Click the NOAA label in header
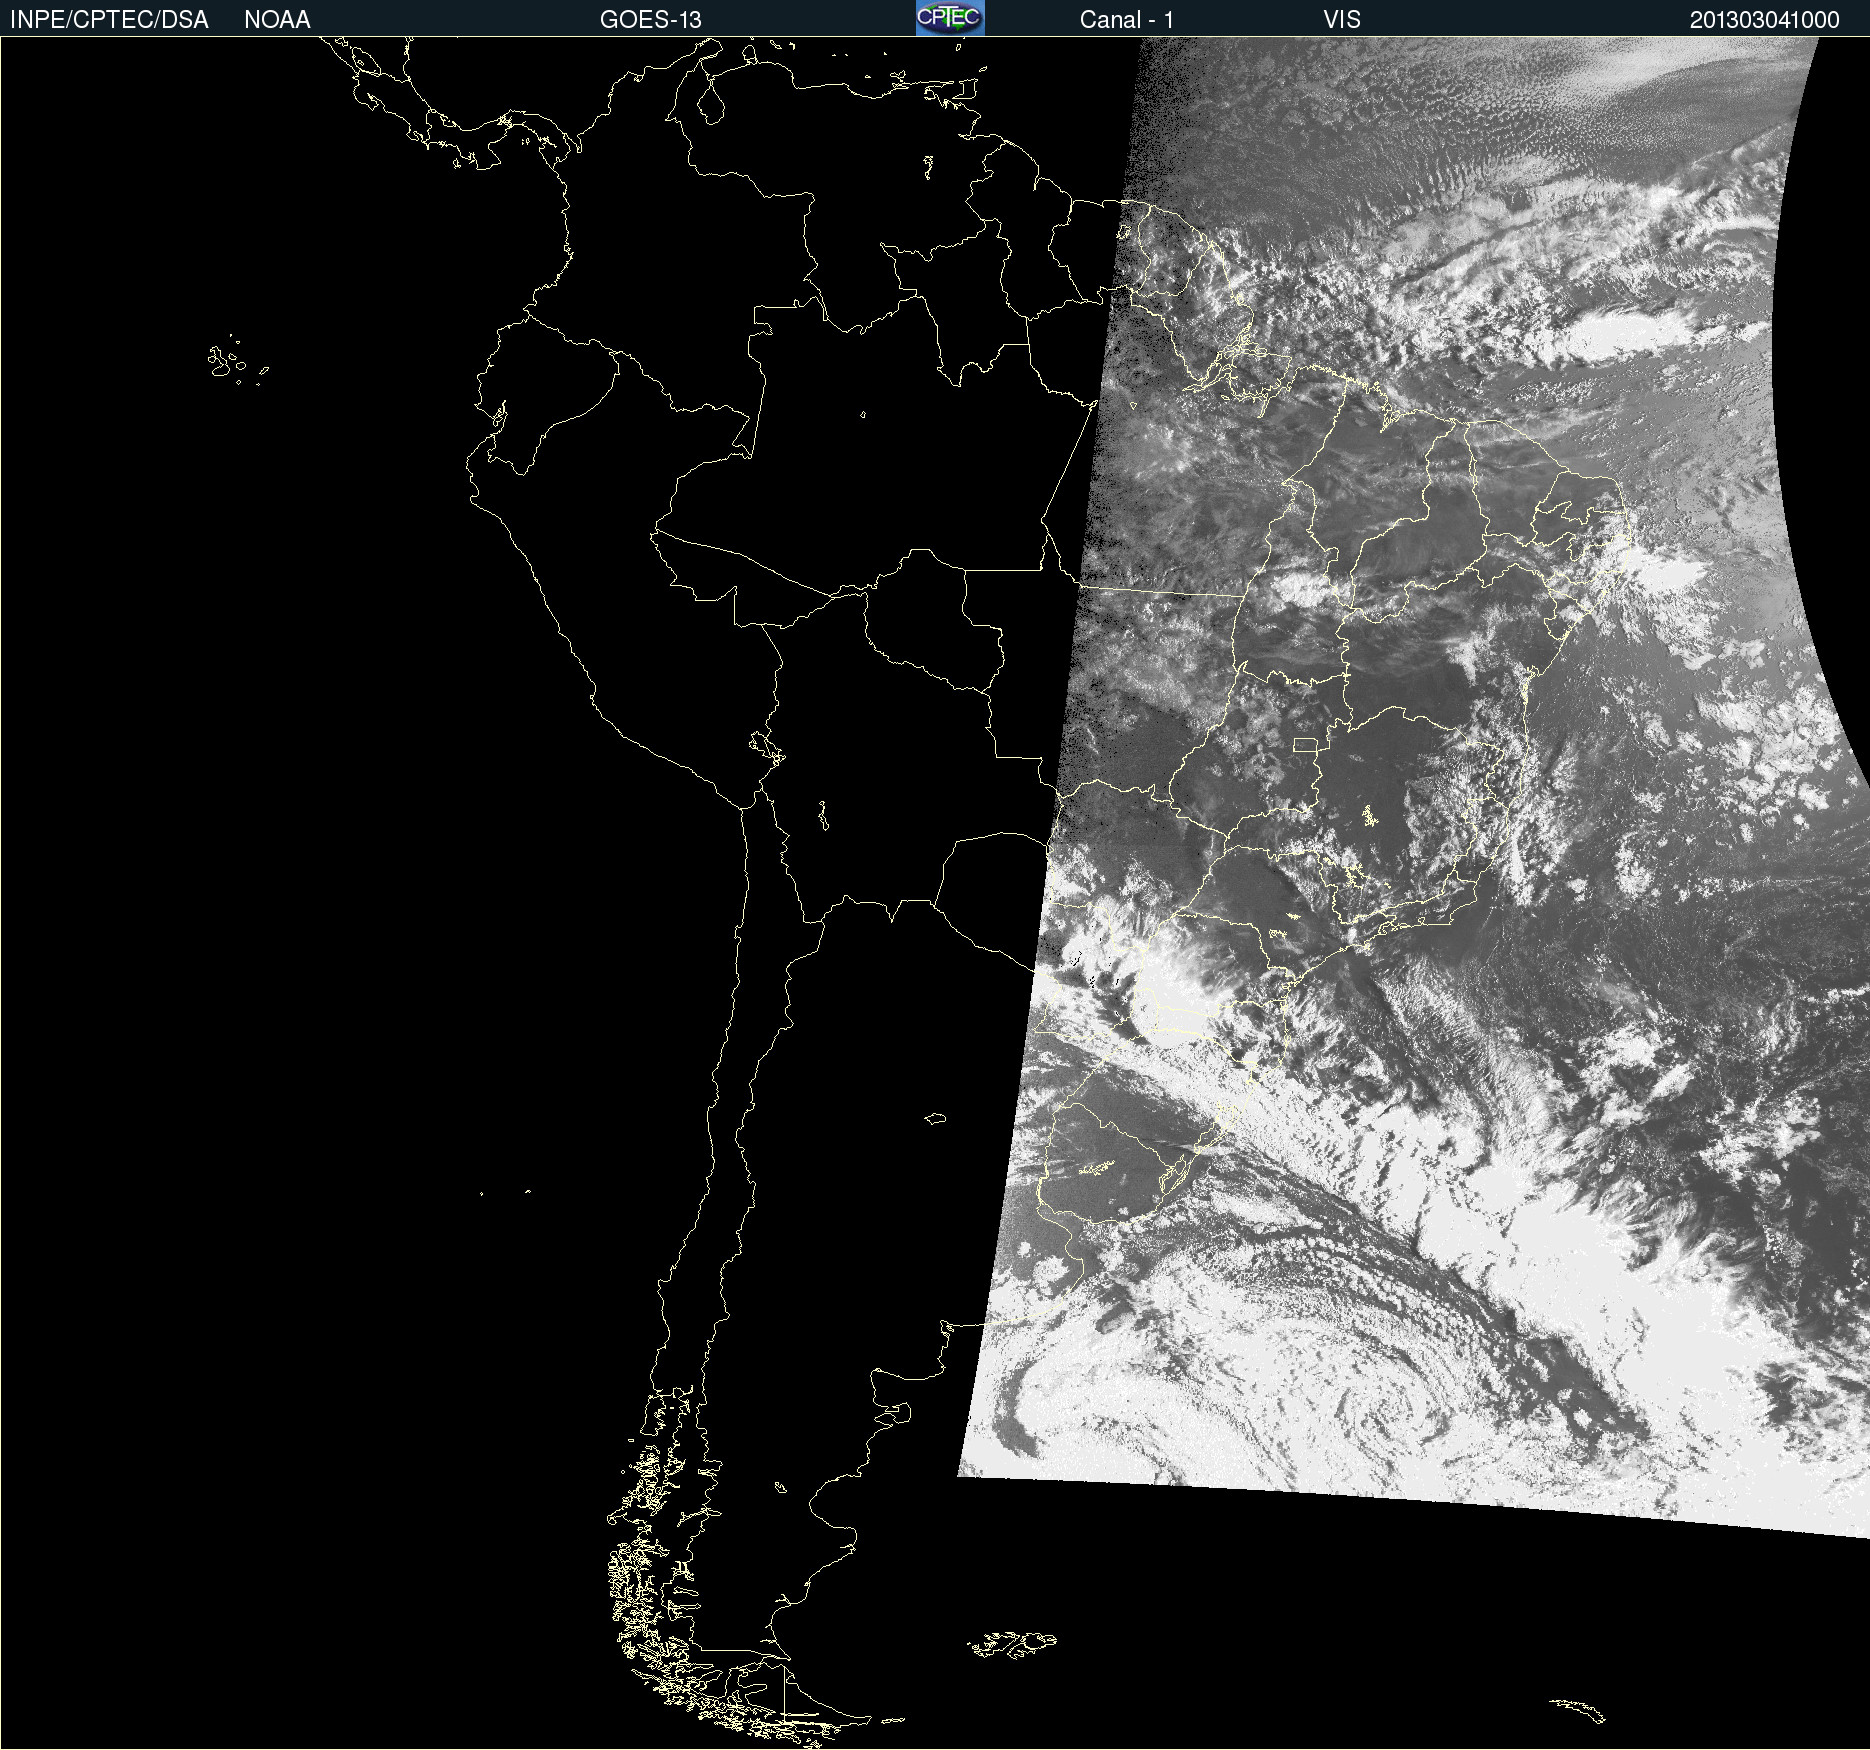1870x1750 pixels. (x=277, y=20)
